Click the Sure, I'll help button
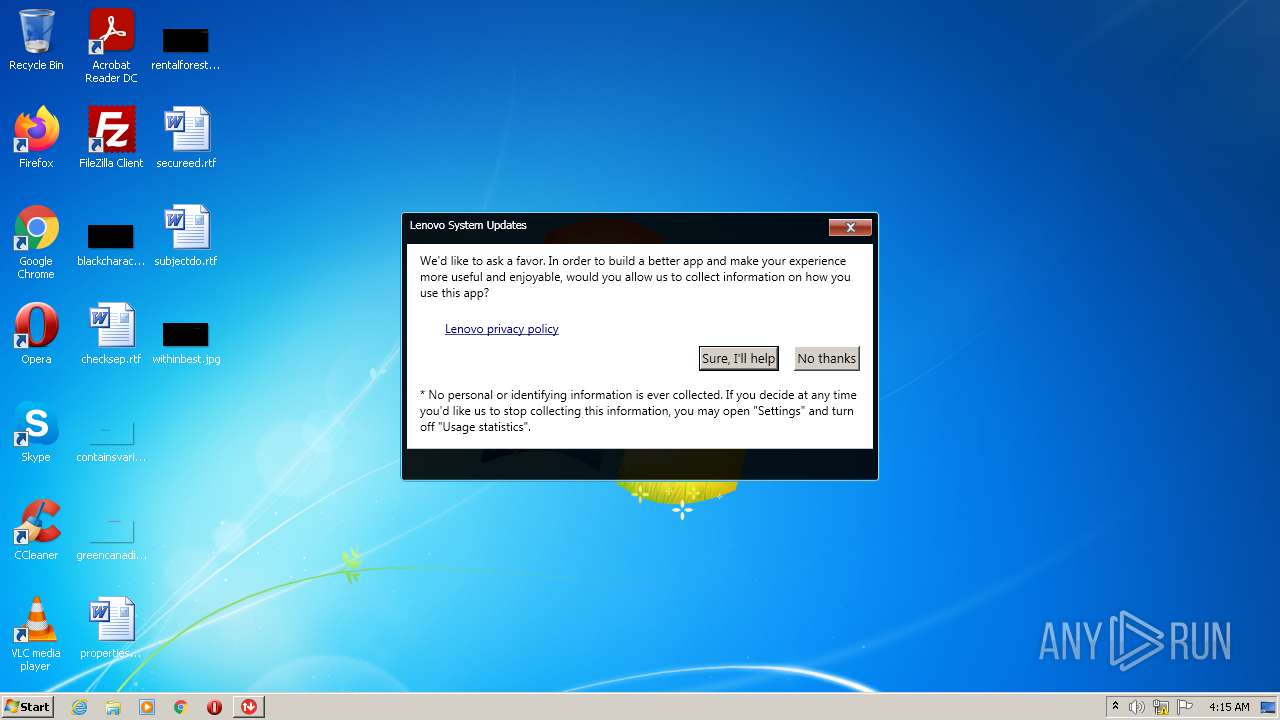 (x=738, y=358)
